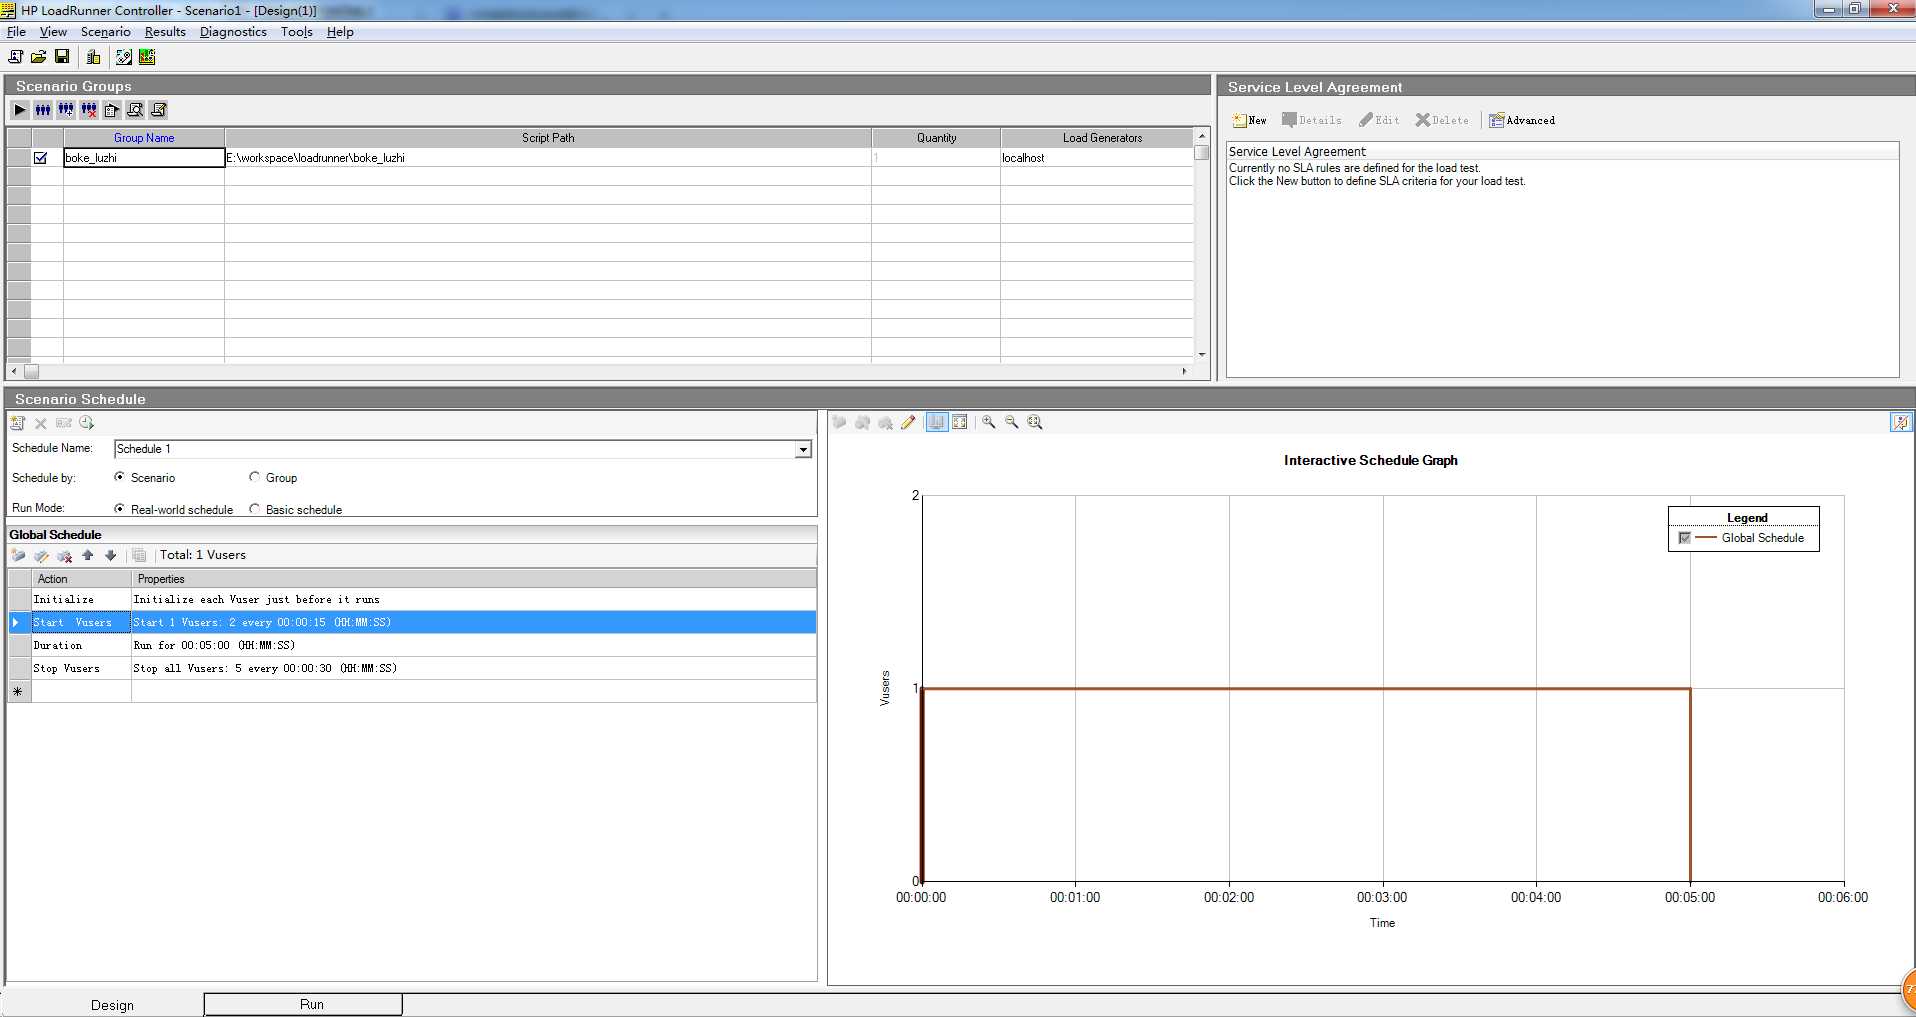Select the Group schedule-by radio button
The width and height of the screenshot is (1916, 1017).
[x=255, y=477]
